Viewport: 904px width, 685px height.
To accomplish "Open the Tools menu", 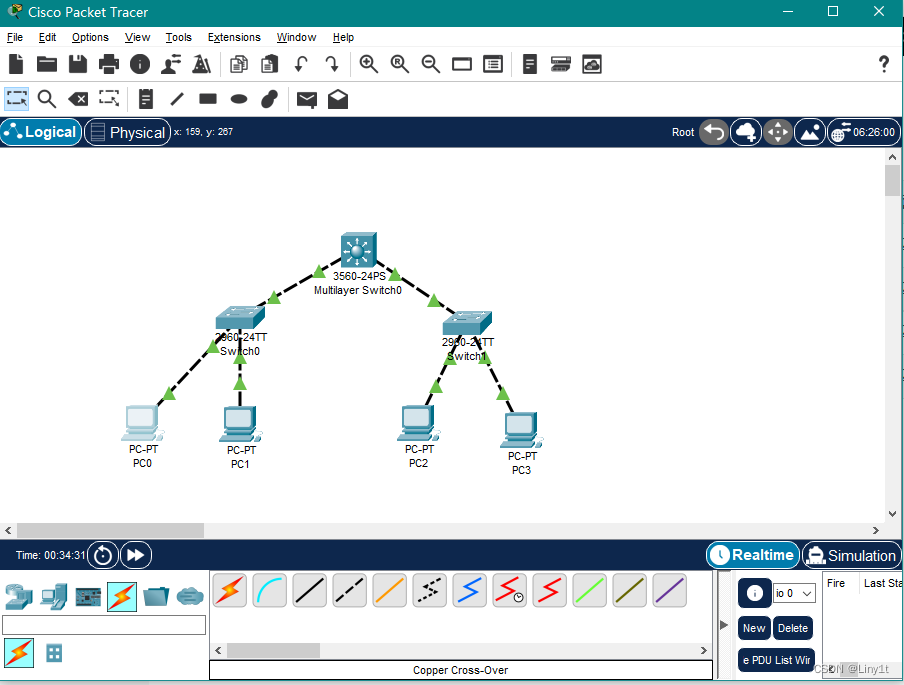I will 178,37.
